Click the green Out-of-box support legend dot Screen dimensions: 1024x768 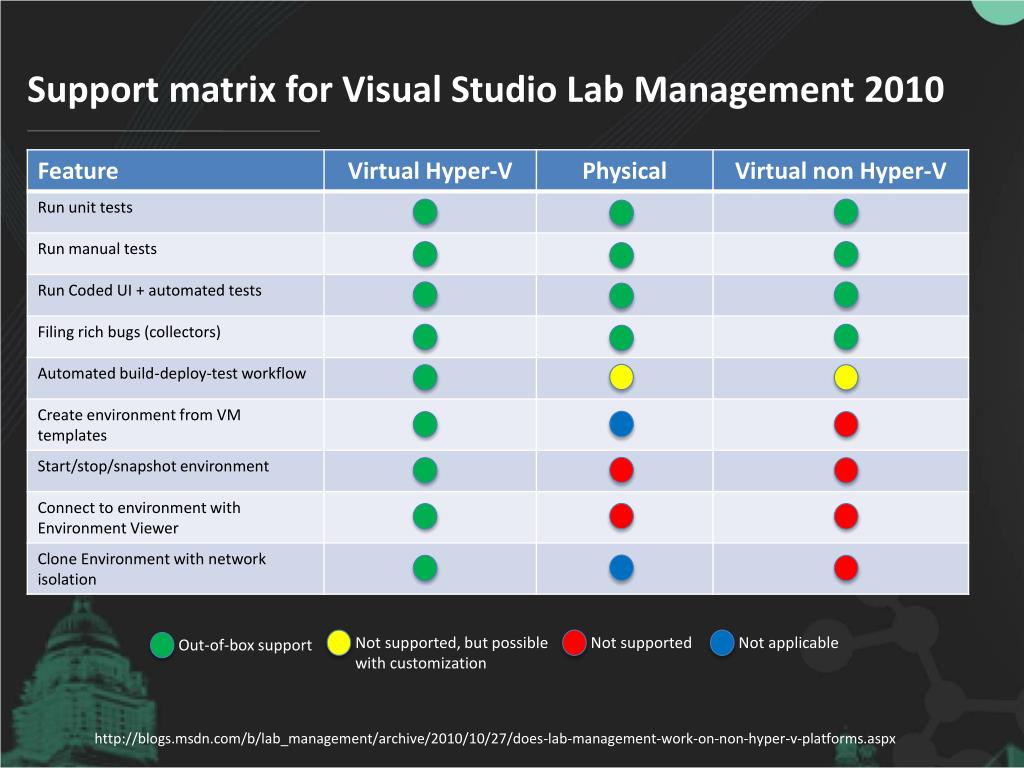tap(162, 645)
